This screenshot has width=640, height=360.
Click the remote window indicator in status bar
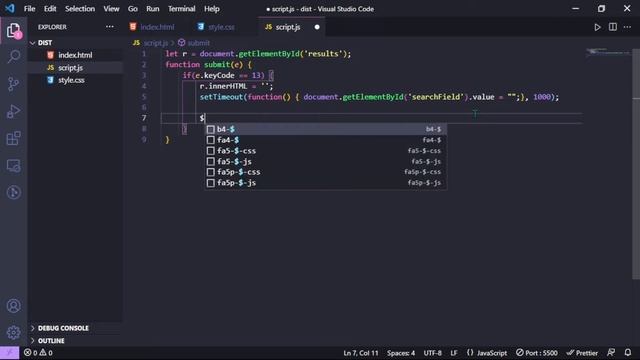click(9, 353)
